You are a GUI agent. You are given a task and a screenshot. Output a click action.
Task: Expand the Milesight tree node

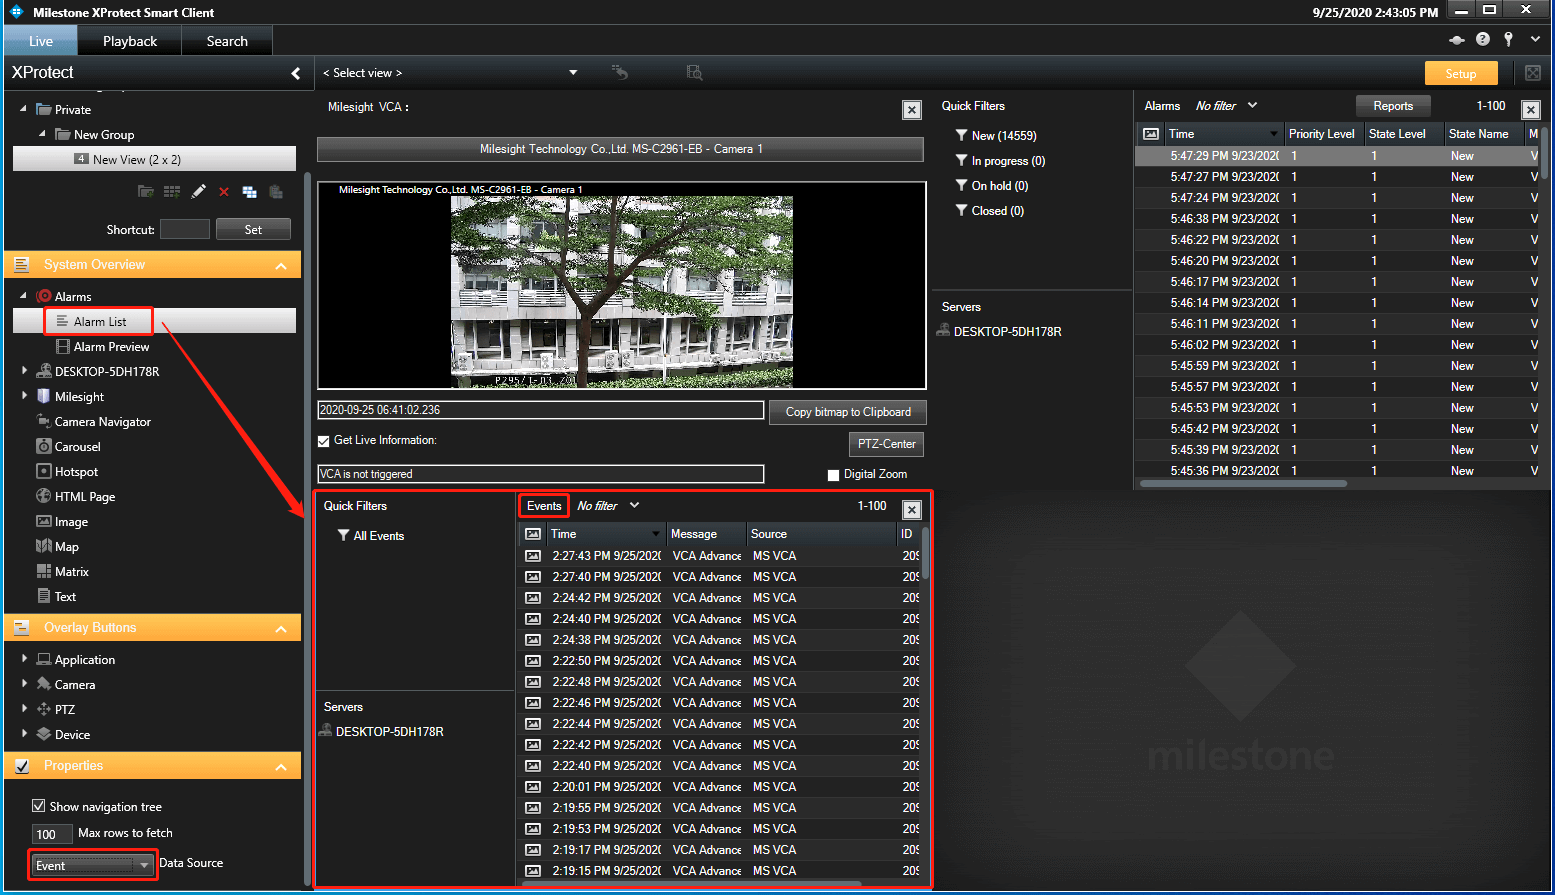tap(24, 396)
